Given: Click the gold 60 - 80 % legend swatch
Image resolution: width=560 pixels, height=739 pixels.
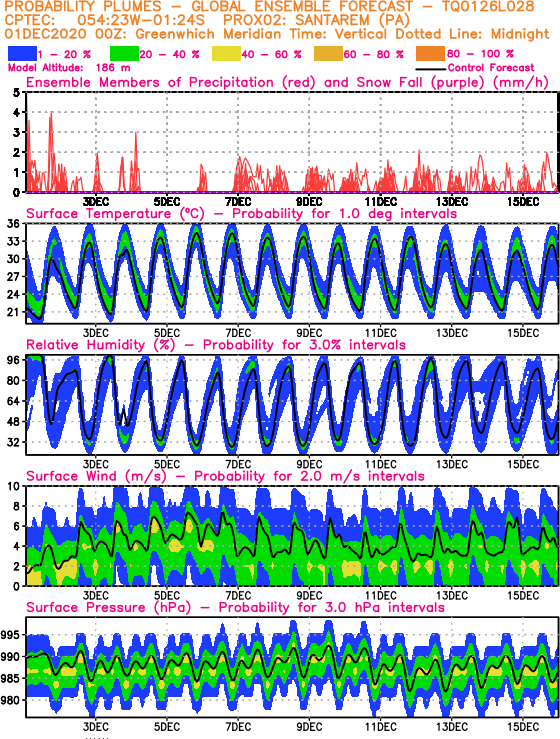Looking at the screenshot, I should pyautogui.click(x=328, y=54).
